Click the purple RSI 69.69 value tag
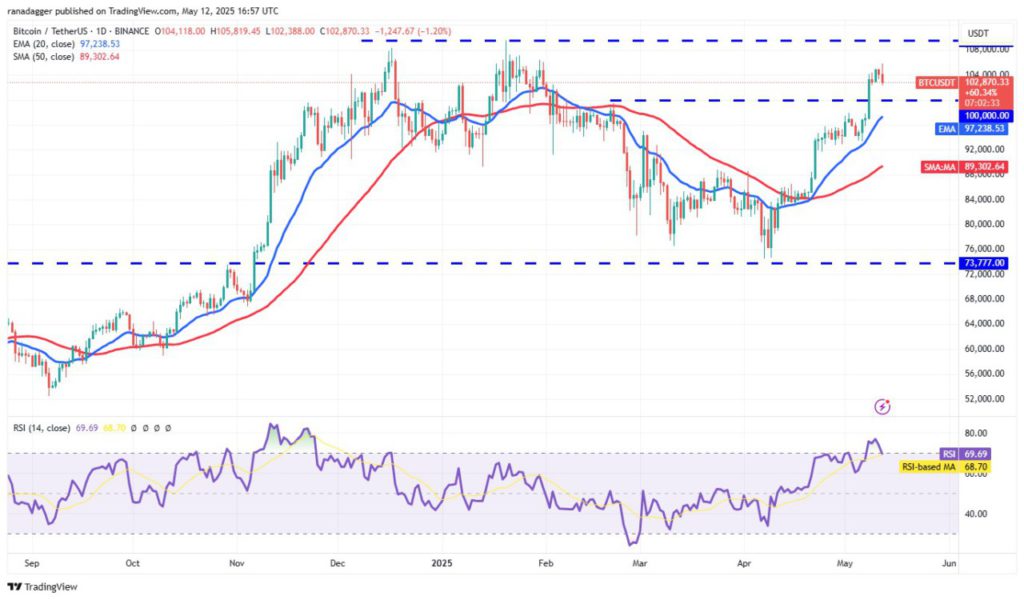Screen dimensions: 1024x600 (x=965, y=454)
